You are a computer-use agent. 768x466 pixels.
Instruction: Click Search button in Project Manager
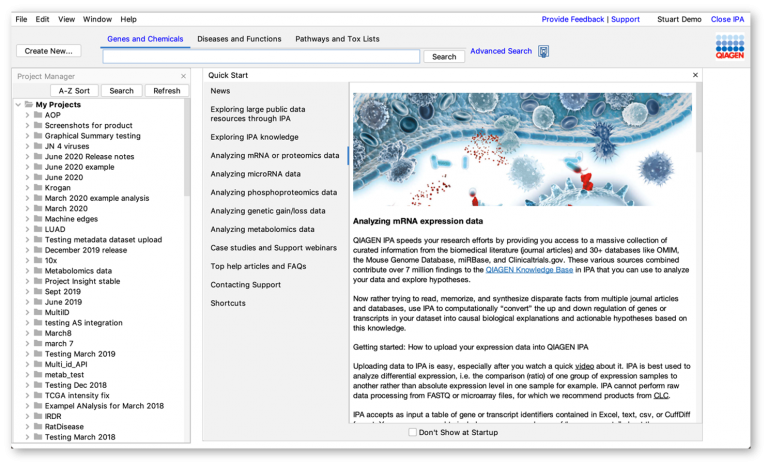point(121,91)
